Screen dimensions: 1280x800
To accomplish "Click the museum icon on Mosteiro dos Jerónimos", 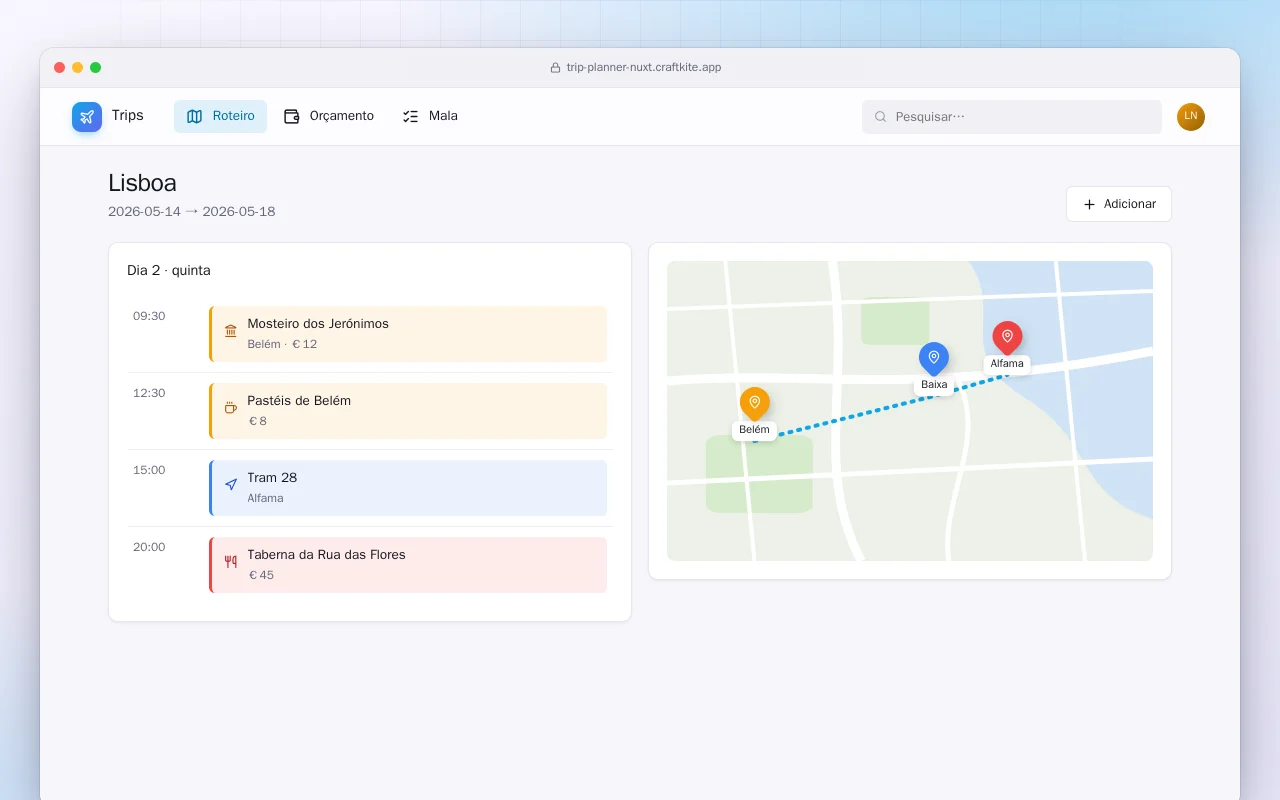I will click(x=231, y=331).
